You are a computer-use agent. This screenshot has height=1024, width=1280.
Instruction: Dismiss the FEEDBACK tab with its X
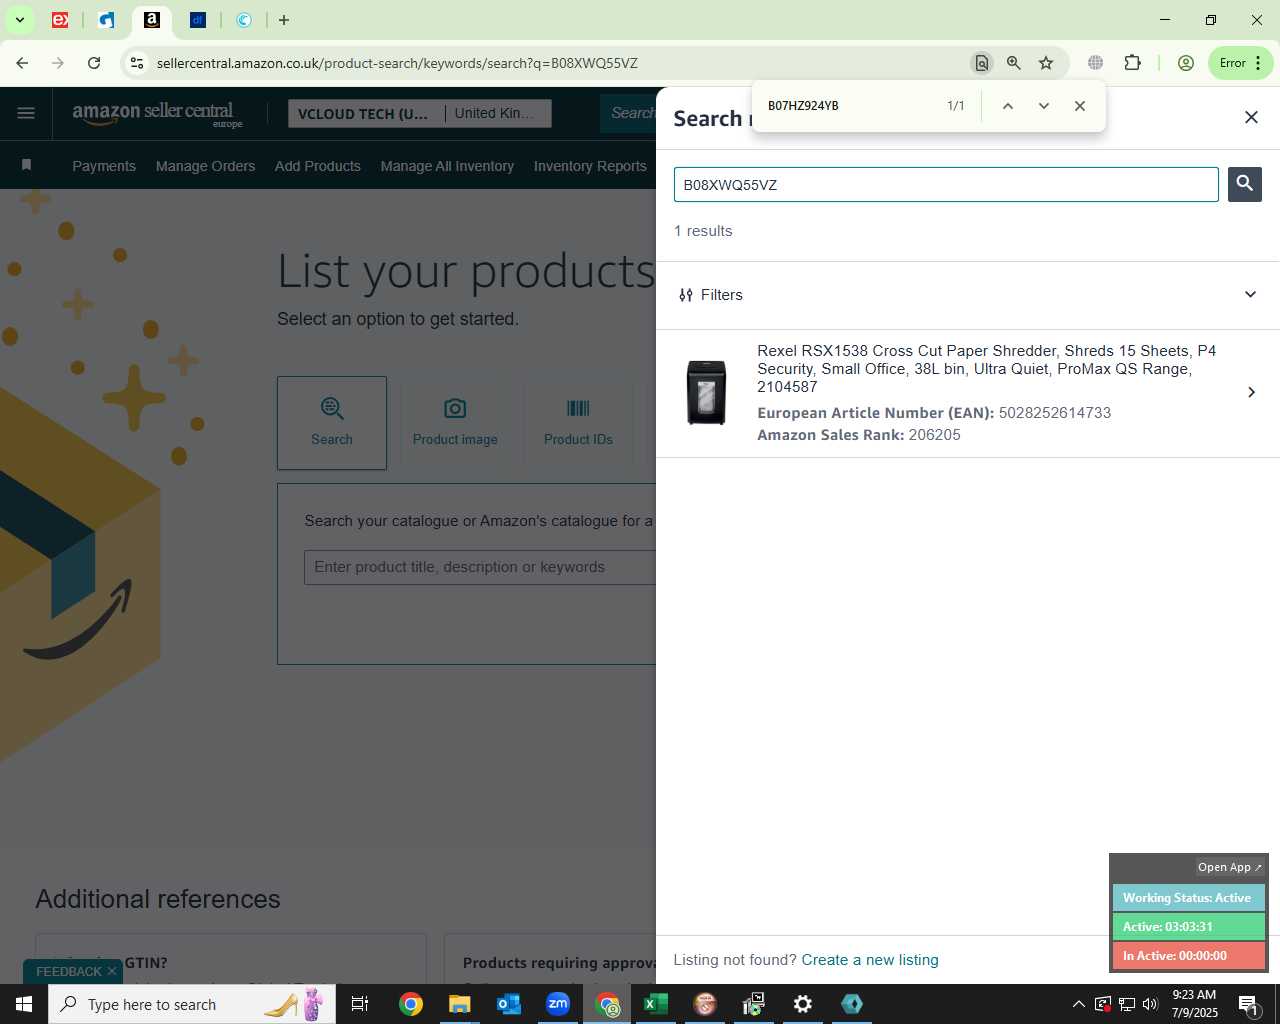coord(112,972)
